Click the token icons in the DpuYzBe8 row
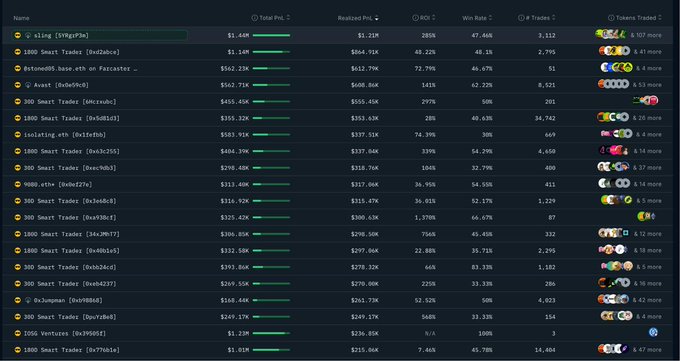The image size is (680, 361). coord(617,316)
